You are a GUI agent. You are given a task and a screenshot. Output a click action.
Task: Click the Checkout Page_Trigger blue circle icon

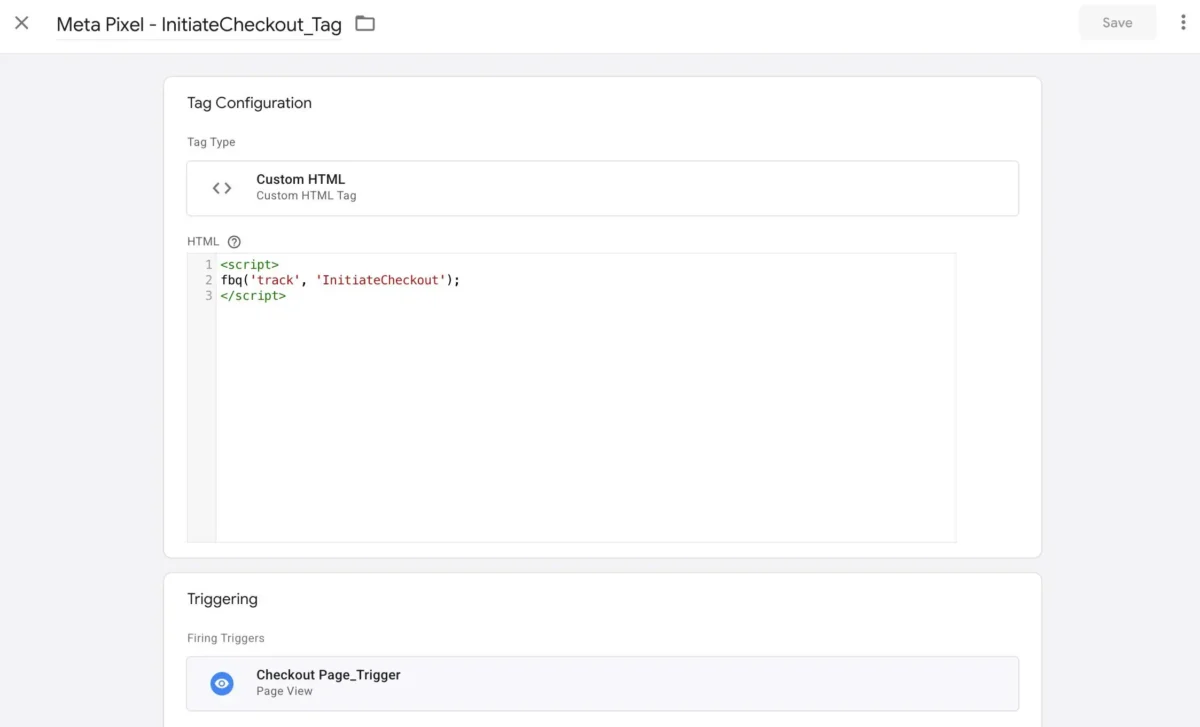click(222, 683)
